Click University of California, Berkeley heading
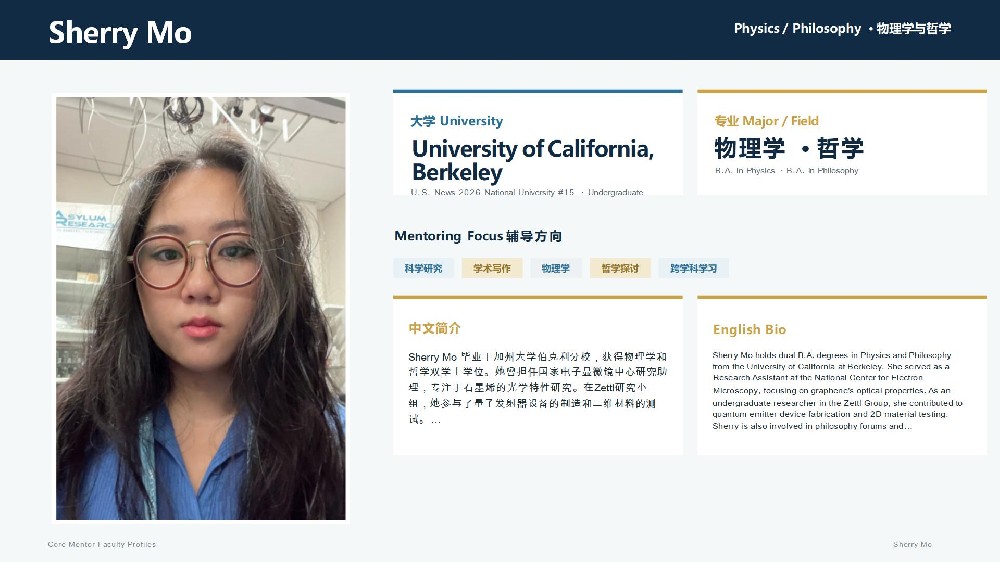The height and width of the screenshot is (562, 1000). click(533, 160)
